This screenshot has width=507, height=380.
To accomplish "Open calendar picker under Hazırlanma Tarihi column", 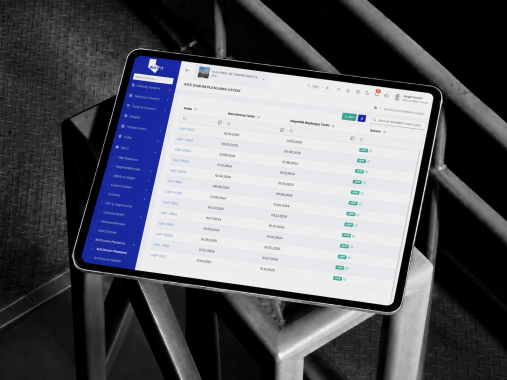I will click(x=282, y=130).
